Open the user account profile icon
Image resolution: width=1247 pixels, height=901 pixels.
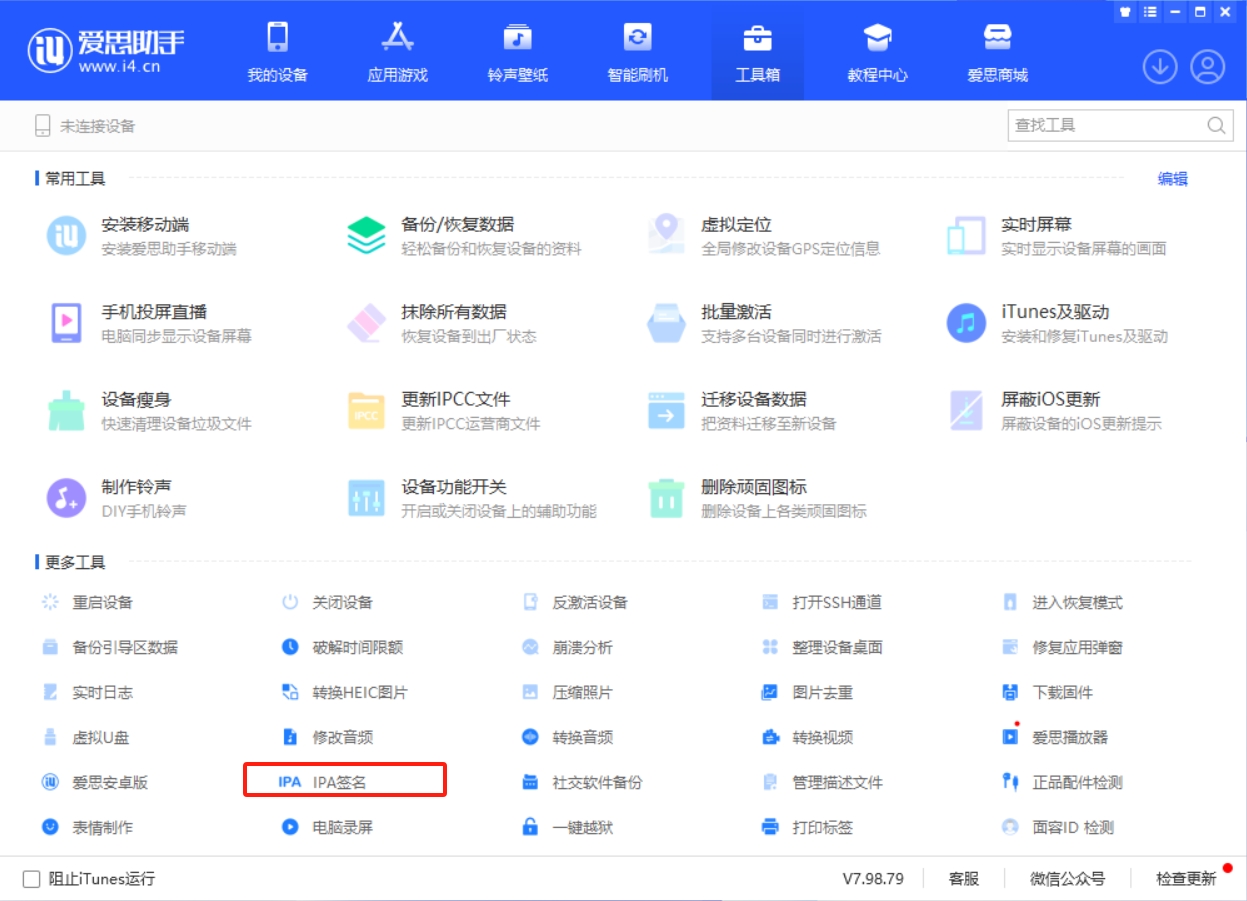pos(1208,67)
